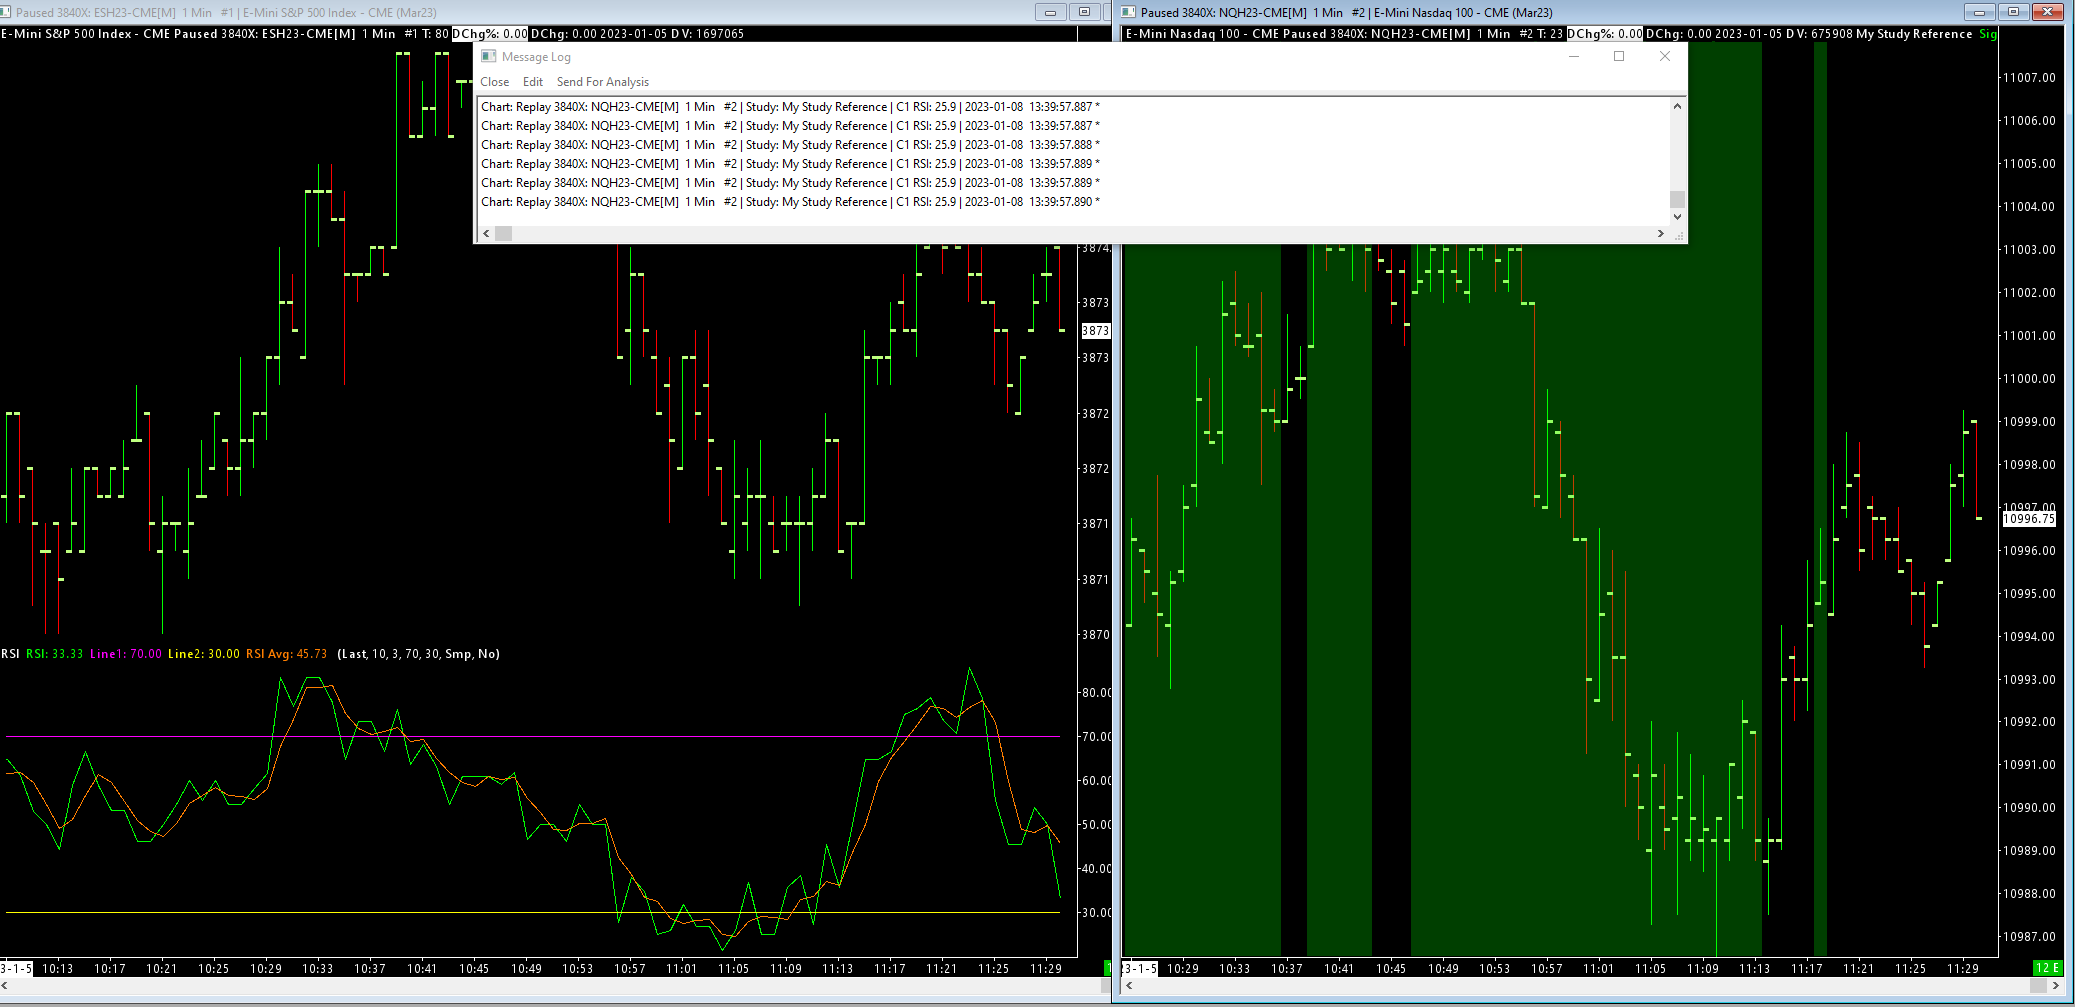Click the 'RSI: 33.33' study value

[x=55, y=654]
